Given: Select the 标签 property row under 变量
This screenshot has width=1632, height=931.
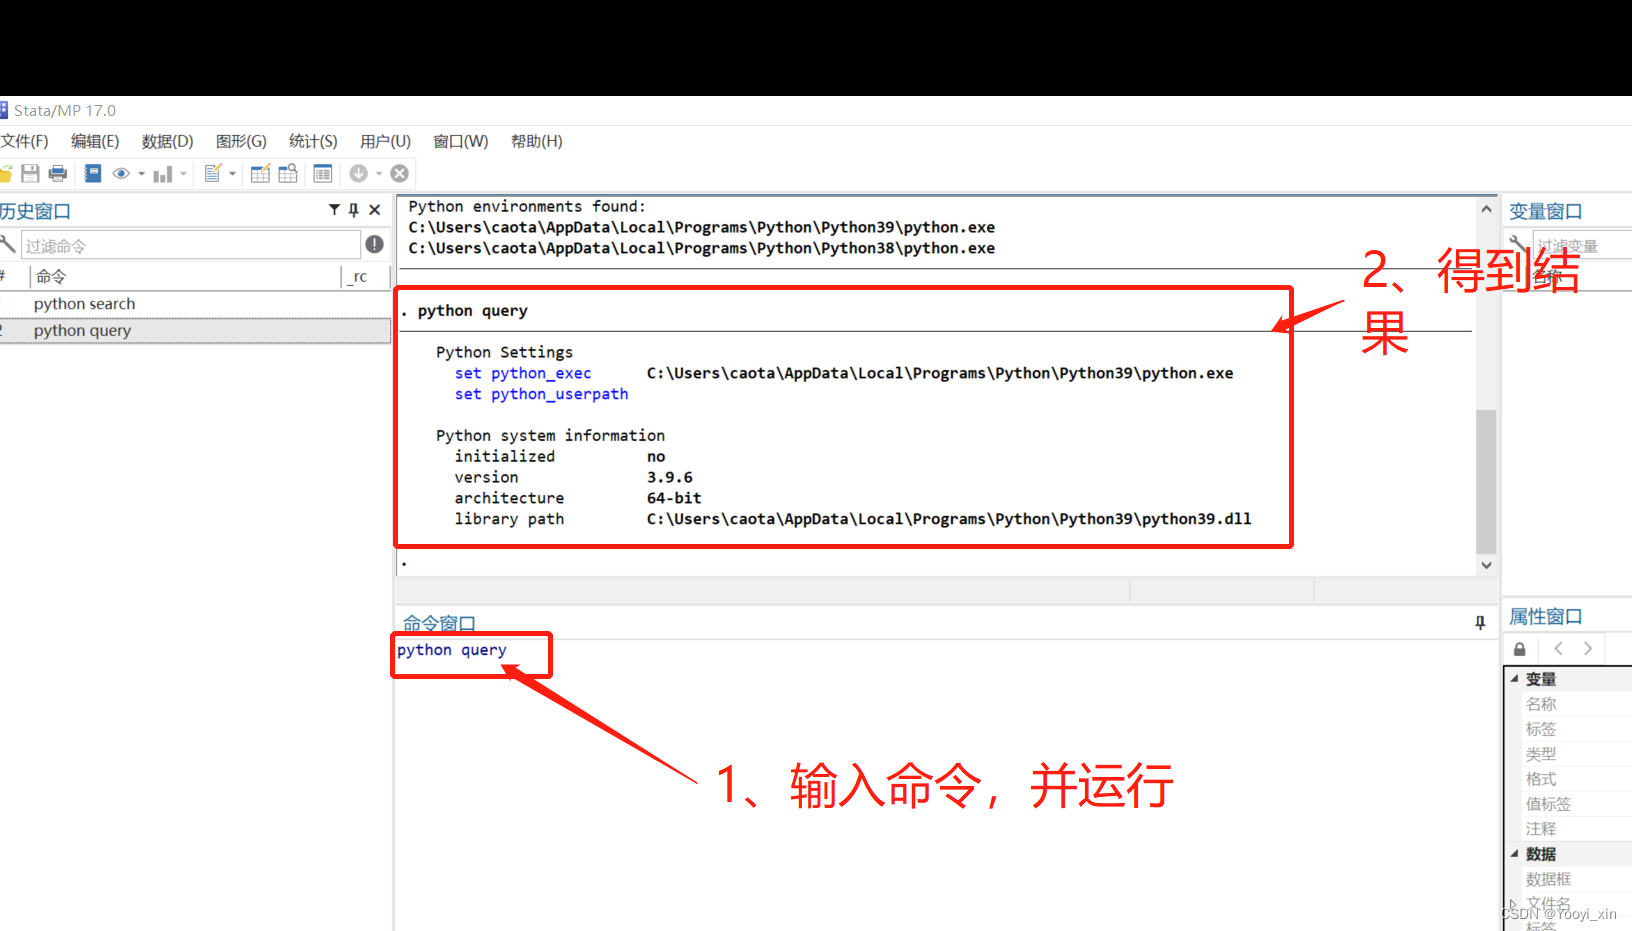Looking at the screenshot, I should point(1569,729).
